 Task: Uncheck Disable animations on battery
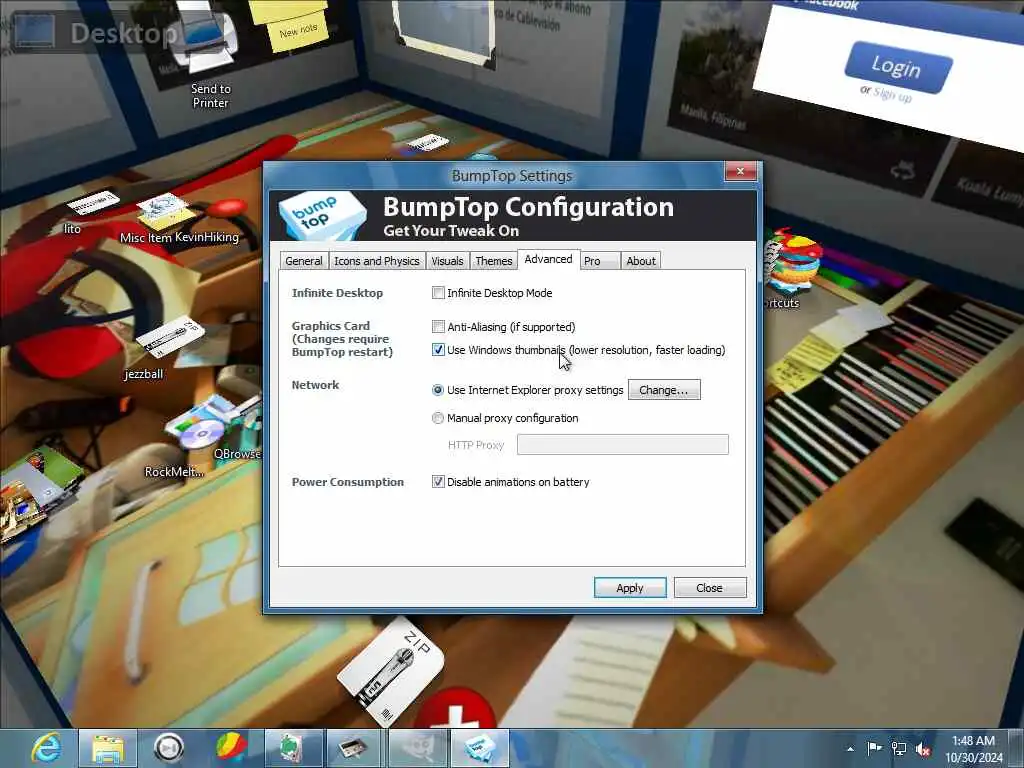[438, 482]
